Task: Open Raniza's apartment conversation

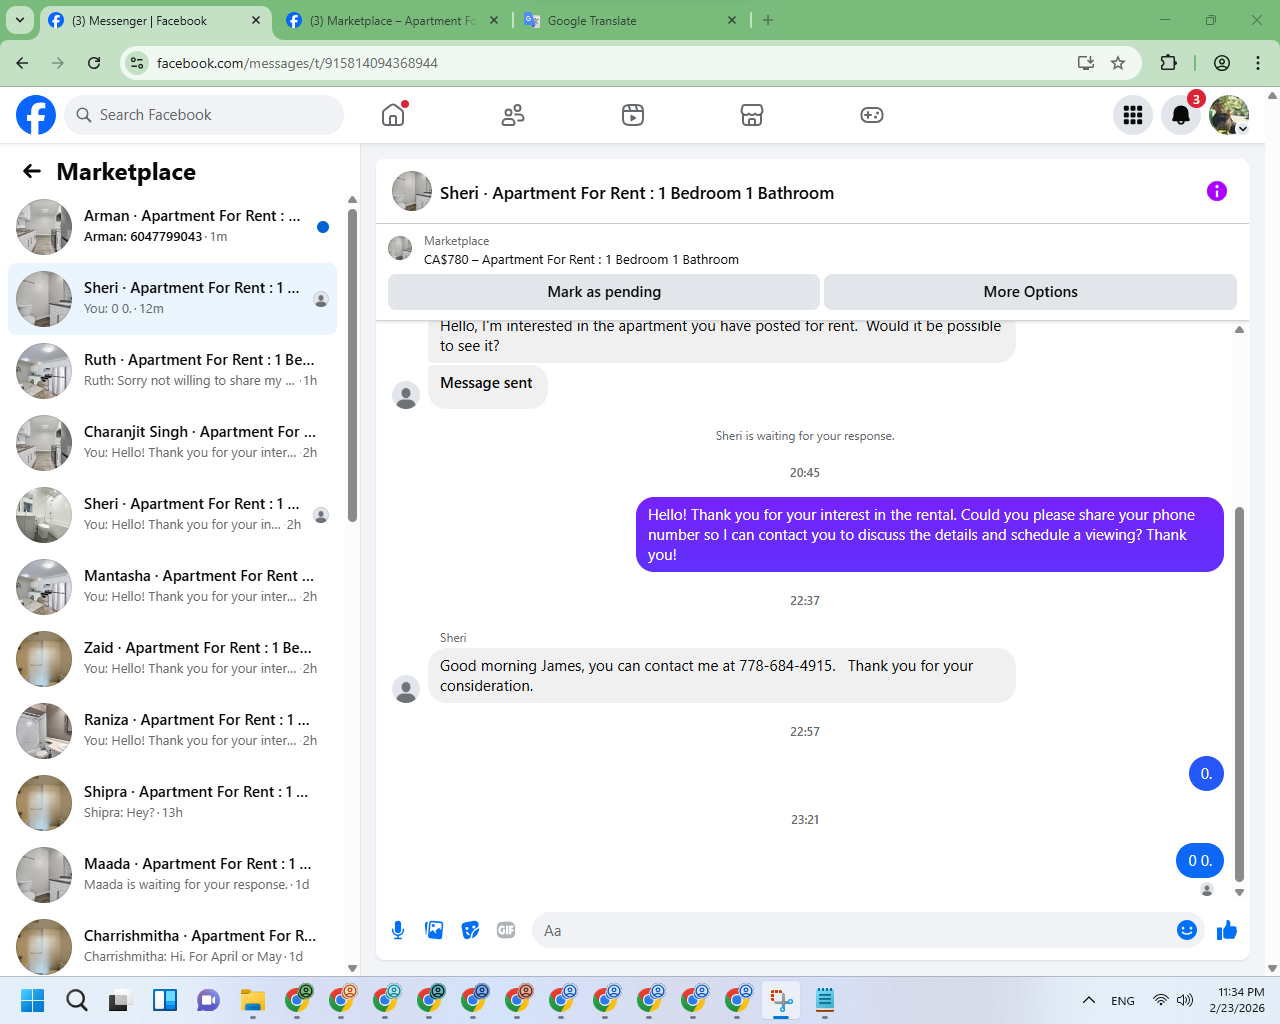Action: [172, 731]
